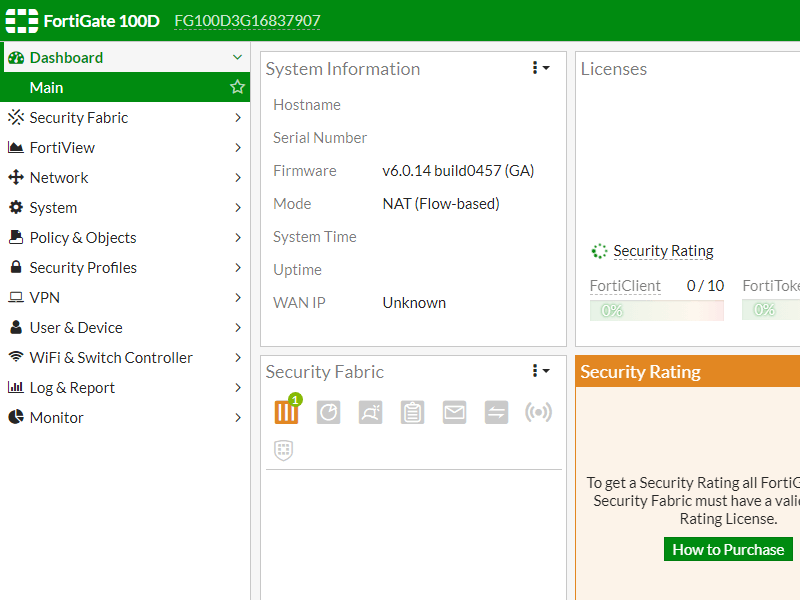
Task: Select the FortiMail envelope fabric icon
Action: pos(454,412)
